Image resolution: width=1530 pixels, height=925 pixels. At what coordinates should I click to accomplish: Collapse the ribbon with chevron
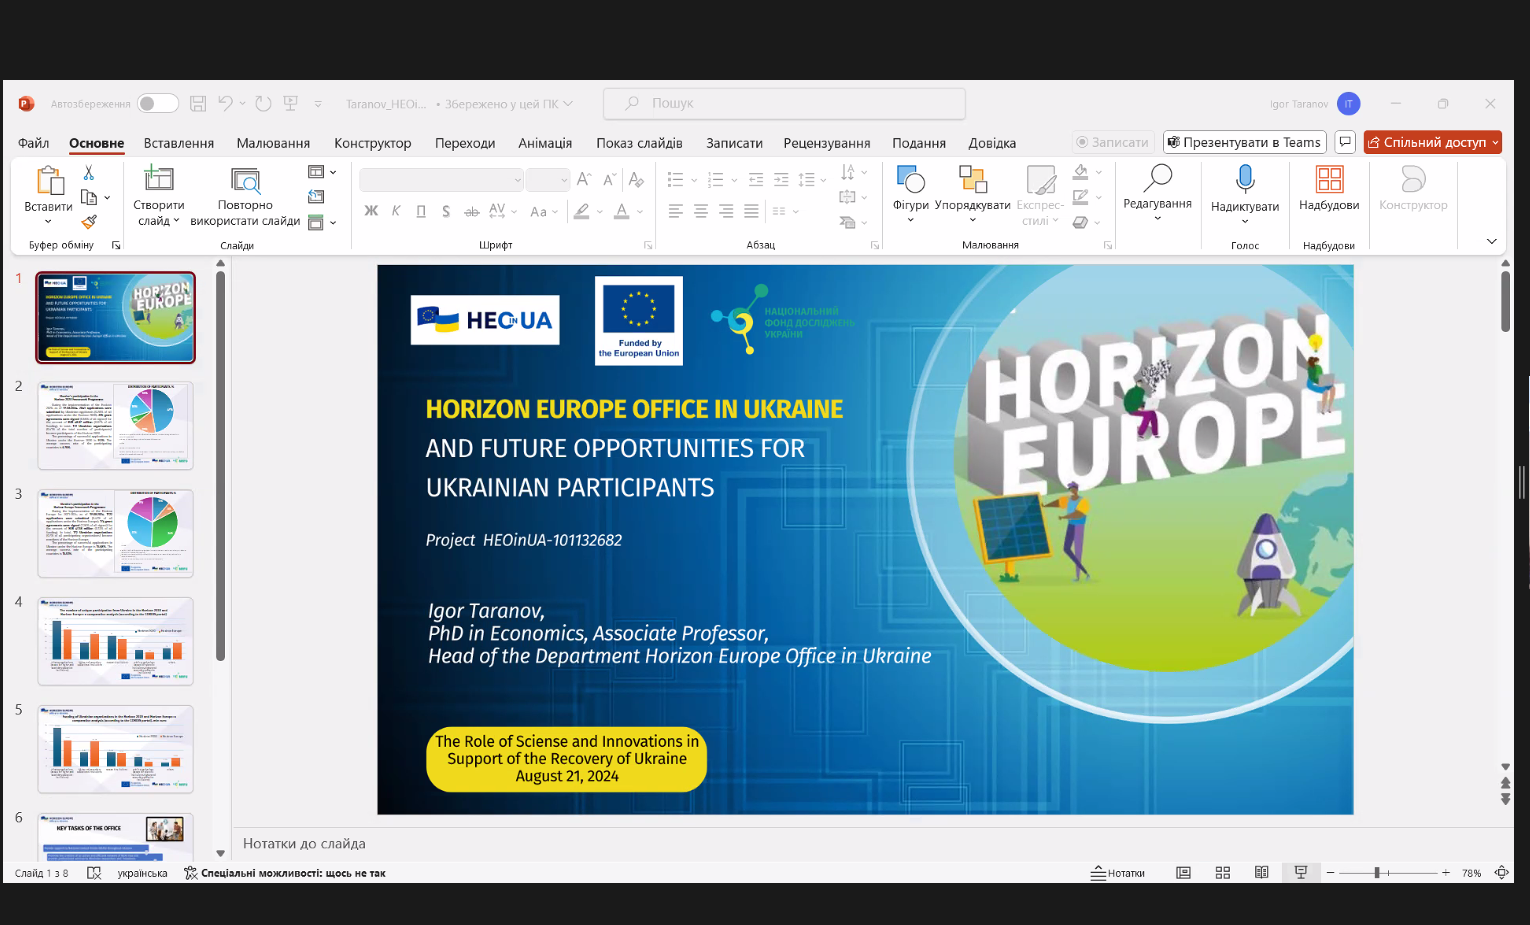tap(1491, 241)
